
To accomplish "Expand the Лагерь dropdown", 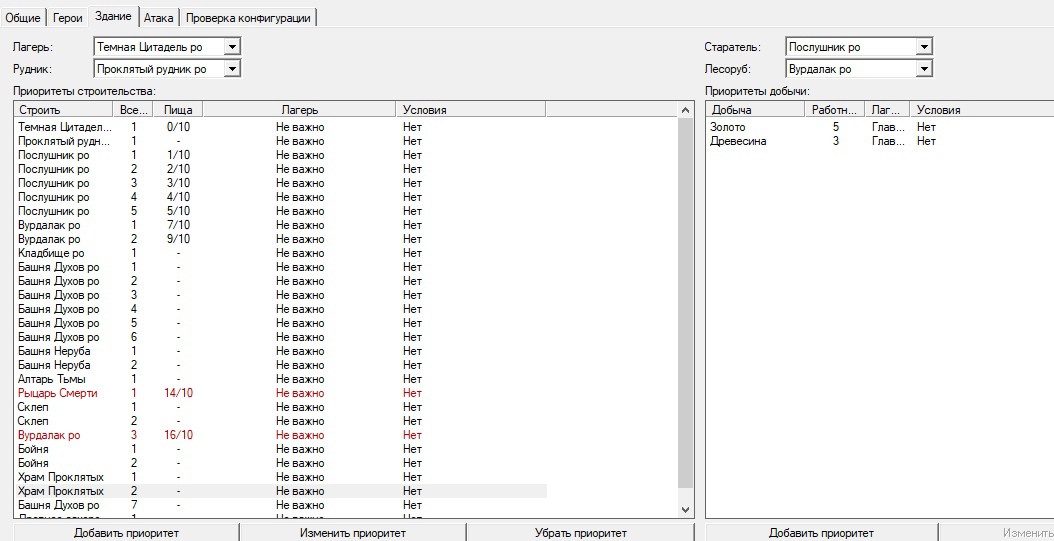I will tap(232, 47).
